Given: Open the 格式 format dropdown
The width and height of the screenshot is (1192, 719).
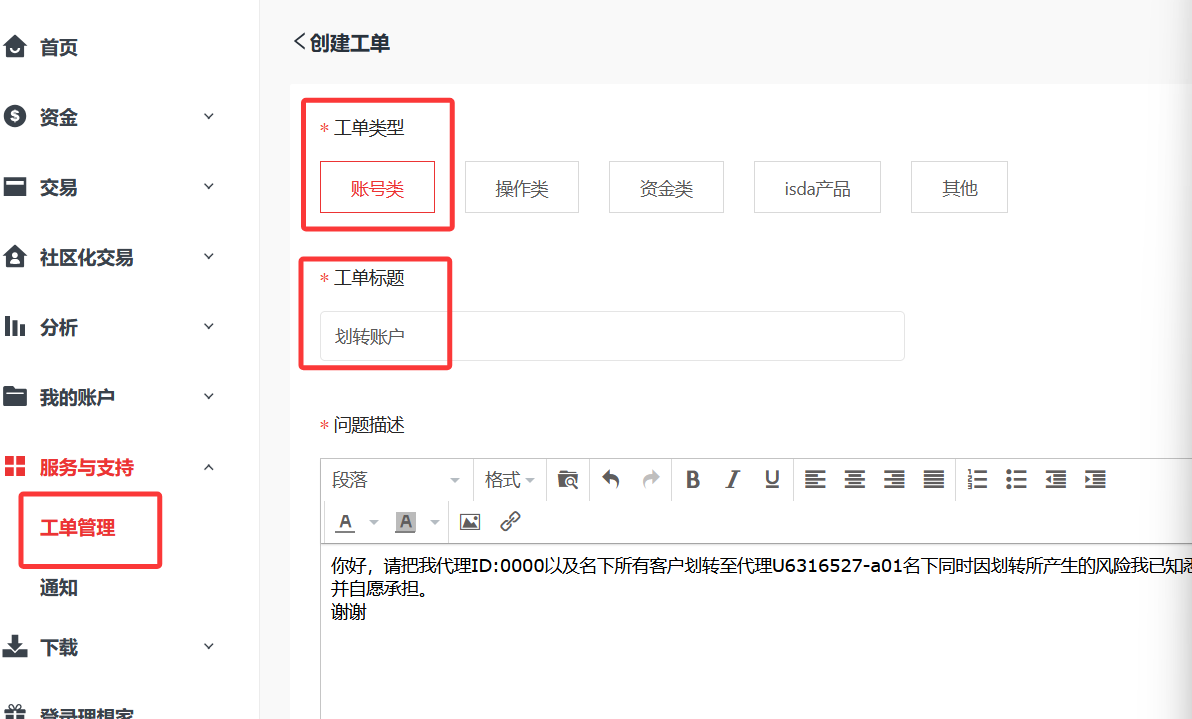Looking at the screenshot, I should point(509,480).
